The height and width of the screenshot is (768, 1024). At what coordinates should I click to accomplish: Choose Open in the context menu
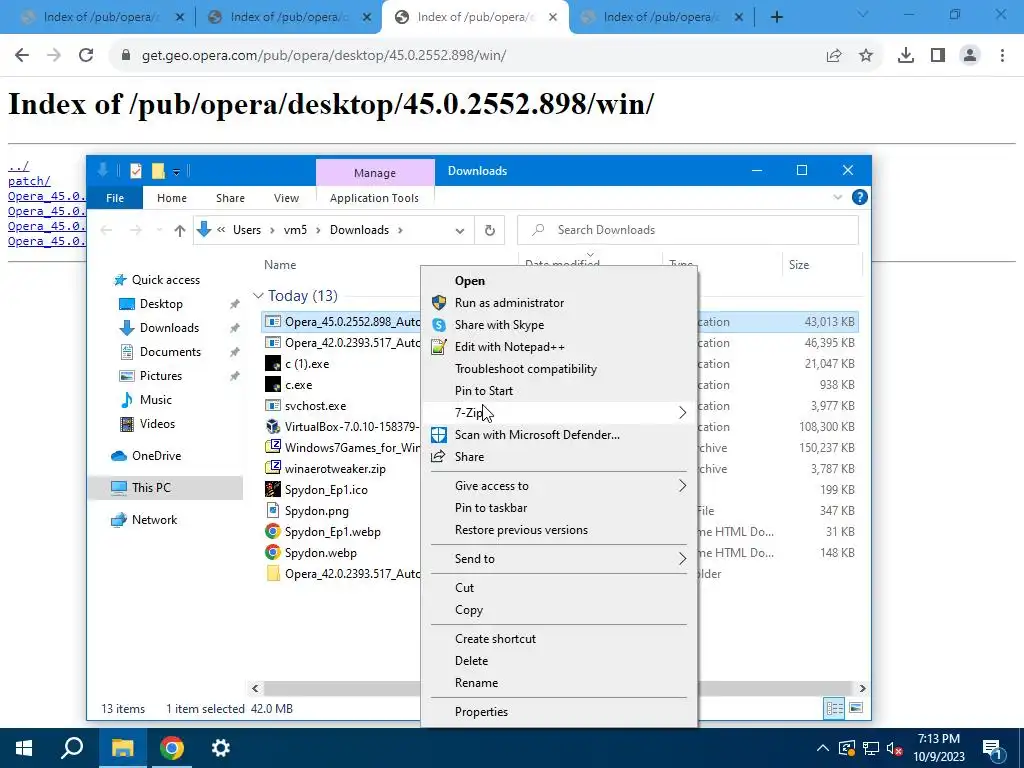click(470, 281)
